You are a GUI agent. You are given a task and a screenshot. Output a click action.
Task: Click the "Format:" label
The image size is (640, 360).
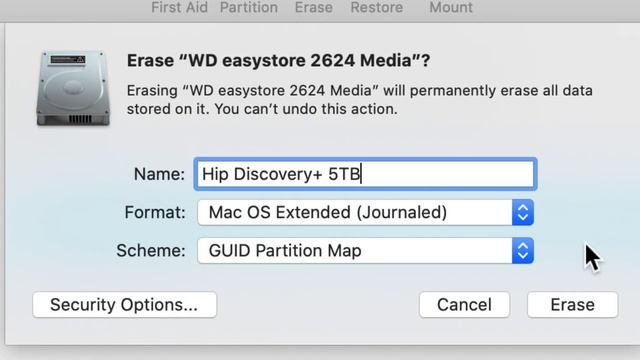[x=155, y=212]
